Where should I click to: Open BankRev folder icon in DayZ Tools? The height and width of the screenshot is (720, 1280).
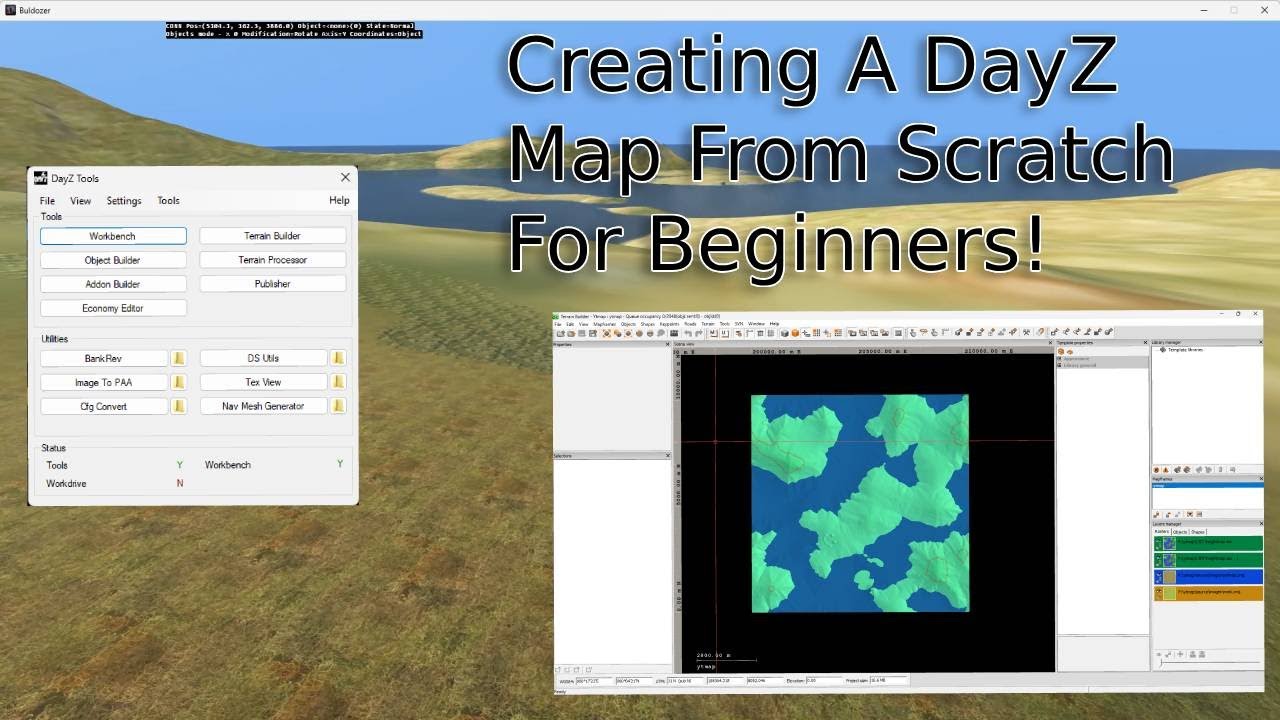tap(178, 358)
